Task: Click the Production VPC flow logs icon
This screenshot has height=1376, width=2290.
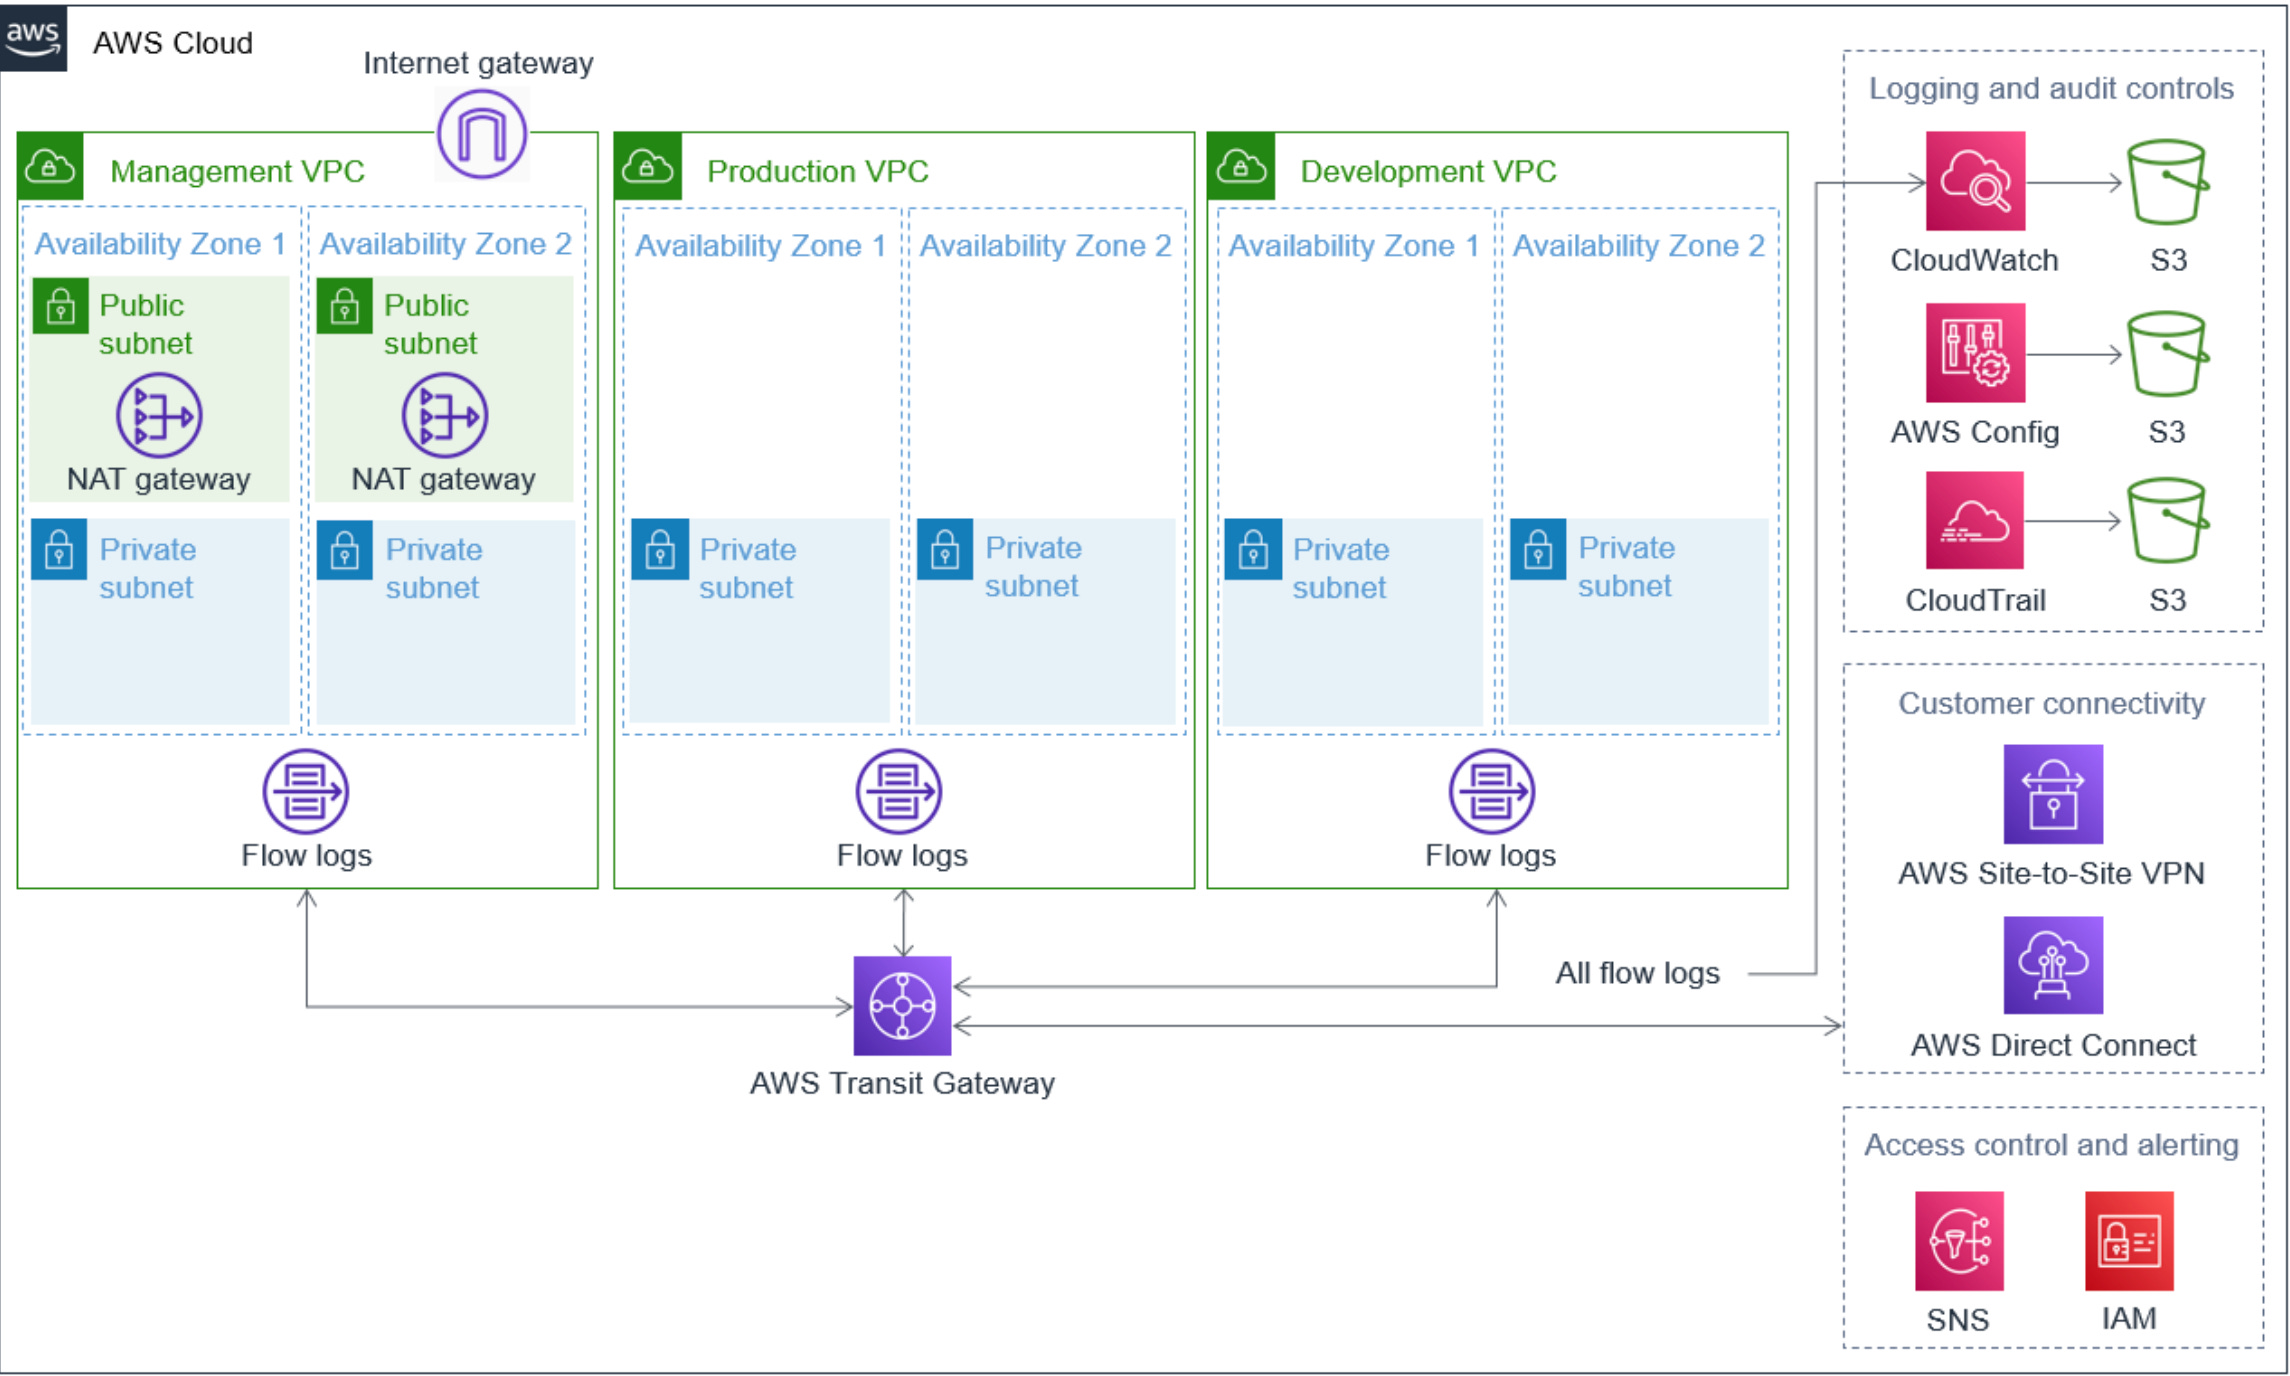Action: coord(899,792)
